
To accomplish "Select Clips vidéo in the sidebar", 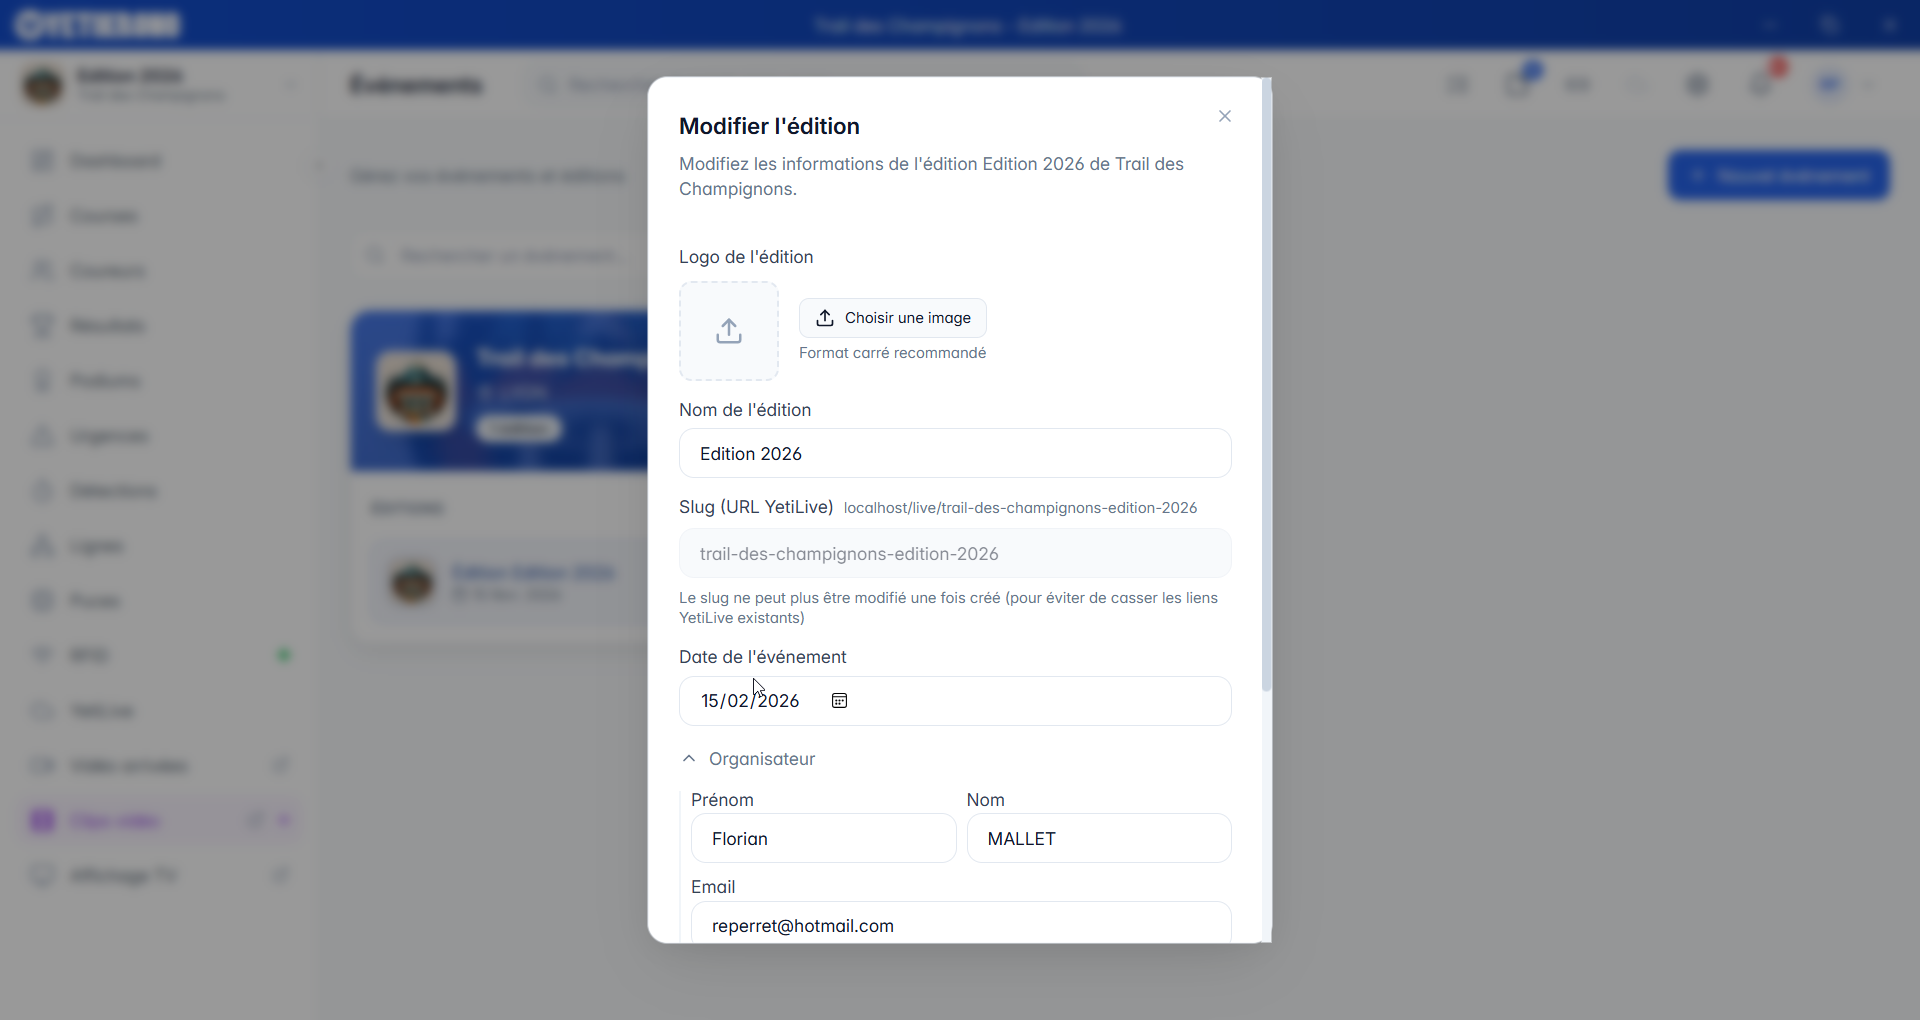I will (x=114, y=821).
